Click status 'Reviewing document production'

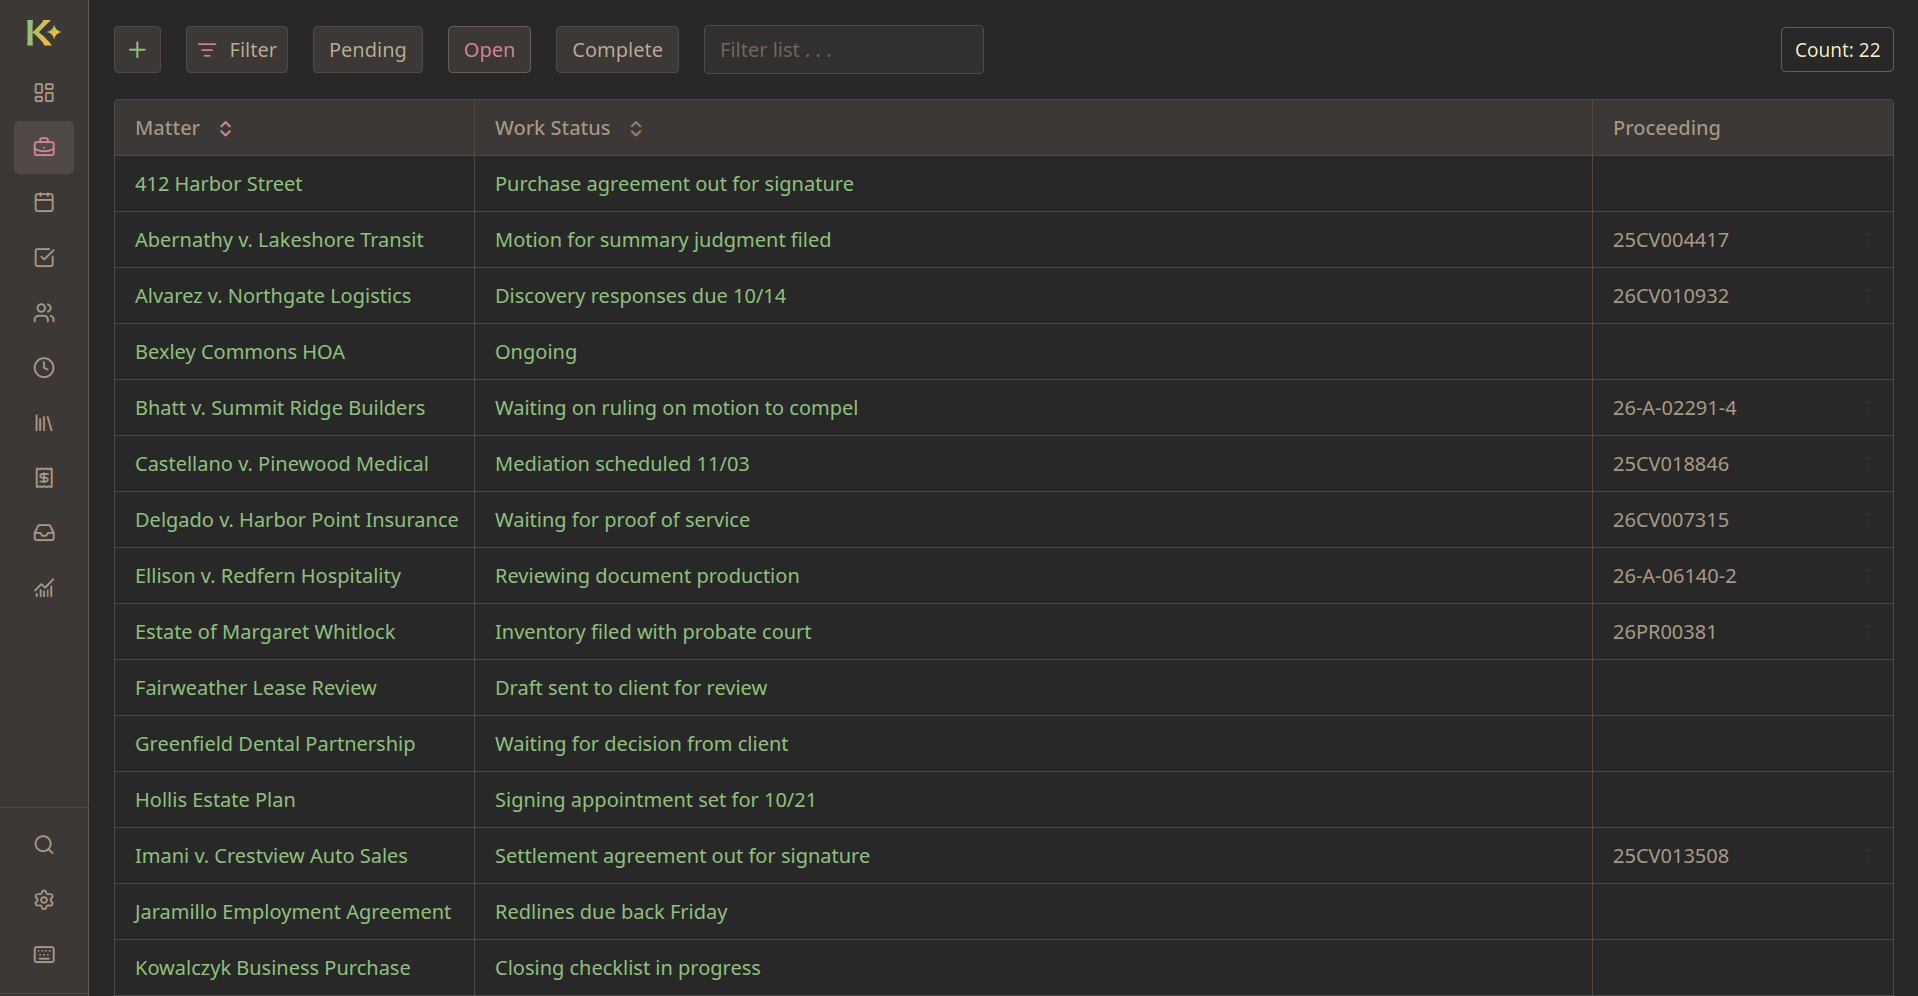tap(647, 576)
